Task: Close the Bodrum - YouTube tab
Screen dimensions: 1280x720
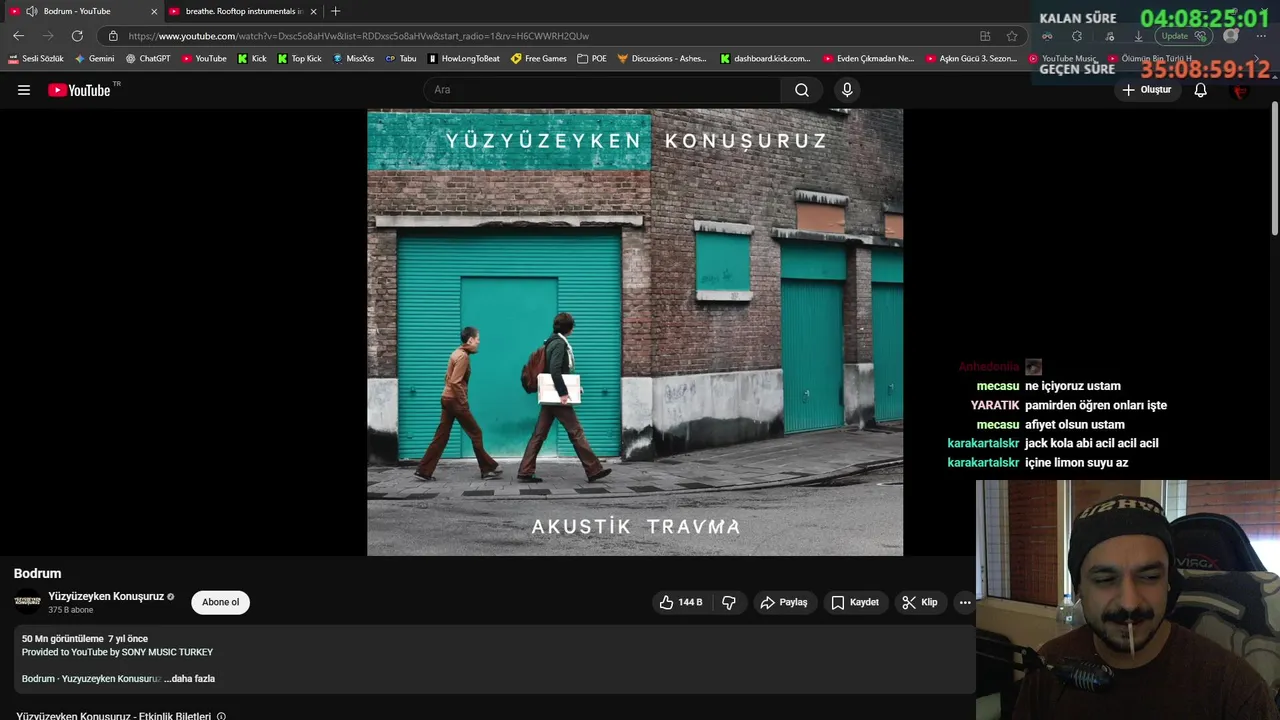Action: tap(154, 11)
